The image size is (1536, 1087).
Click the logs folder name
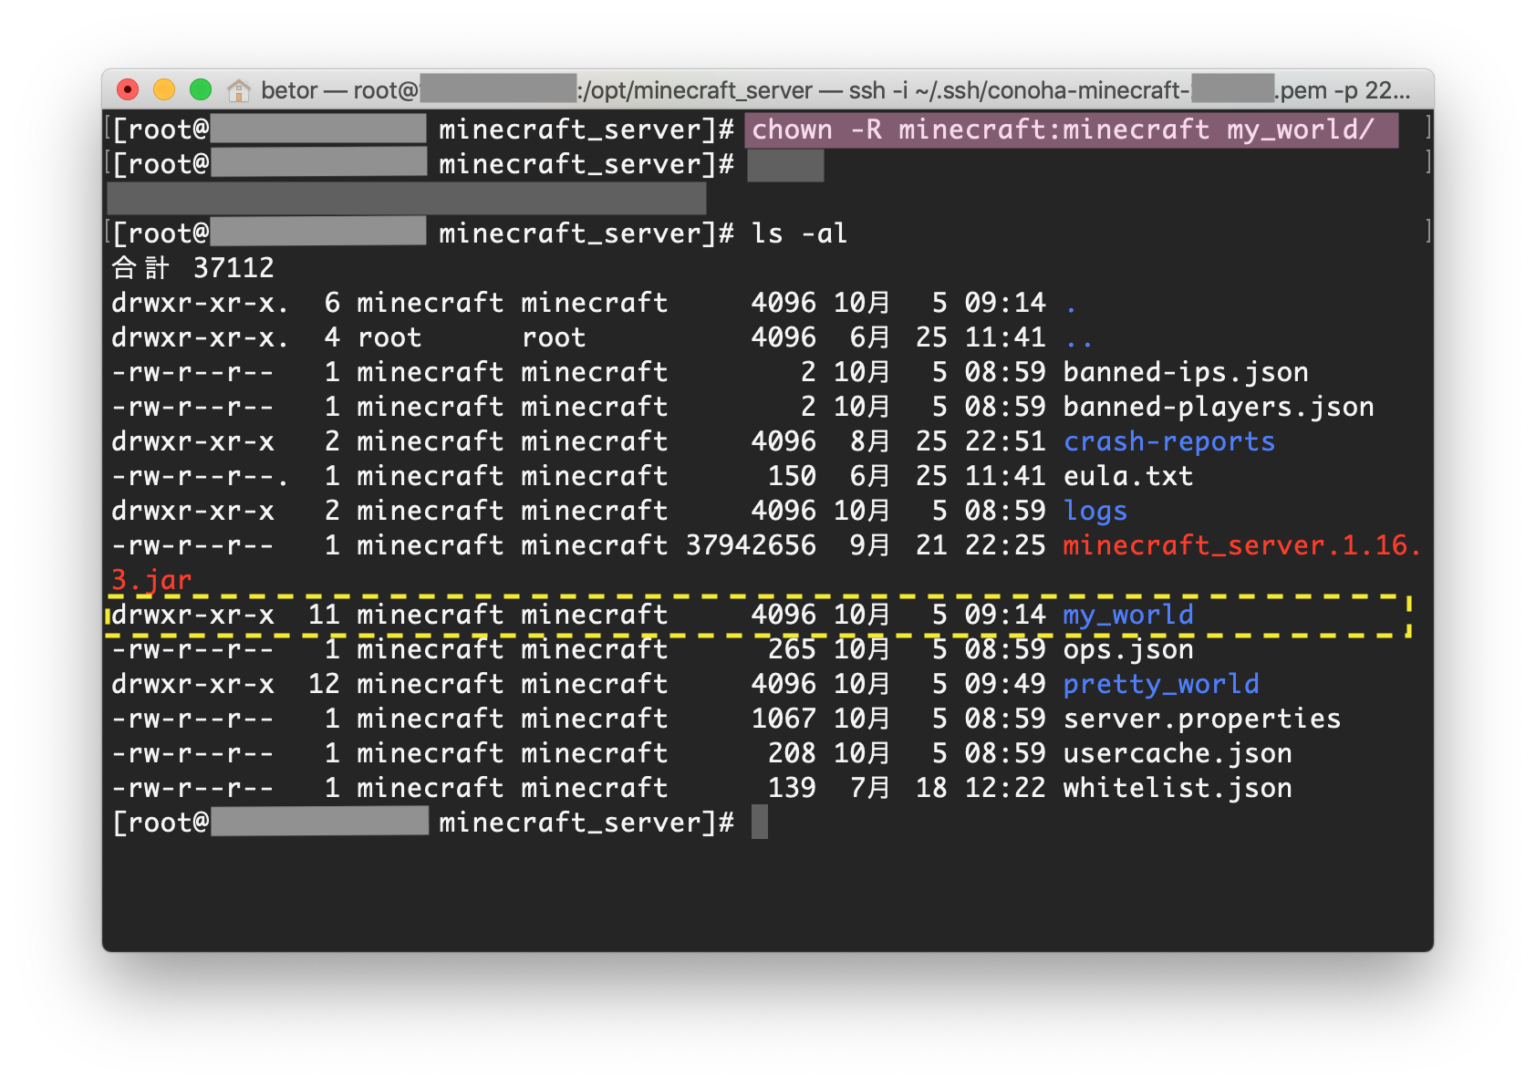(x=1095, y=510)
